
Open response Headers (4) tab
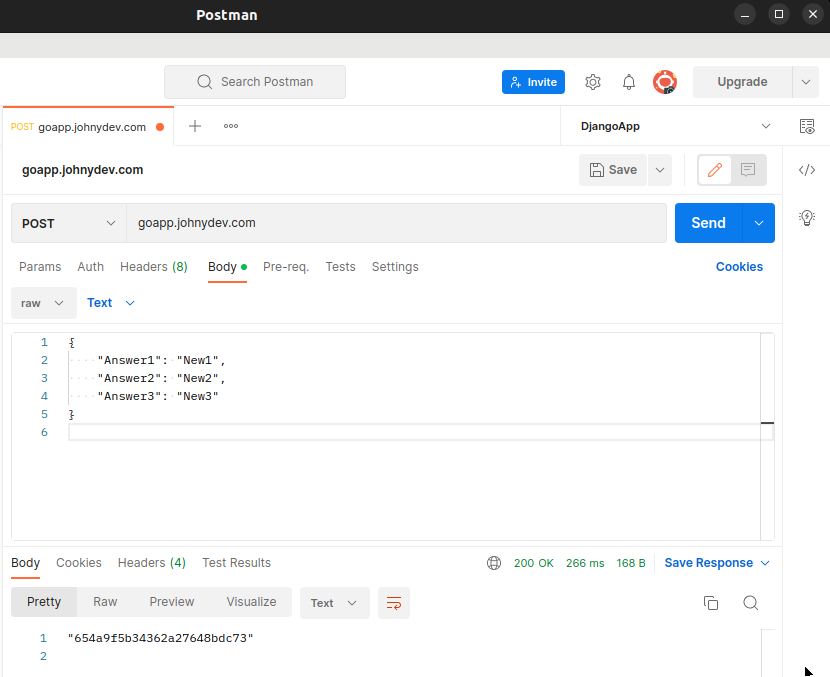pyautogui.click(x=151, y=563)
